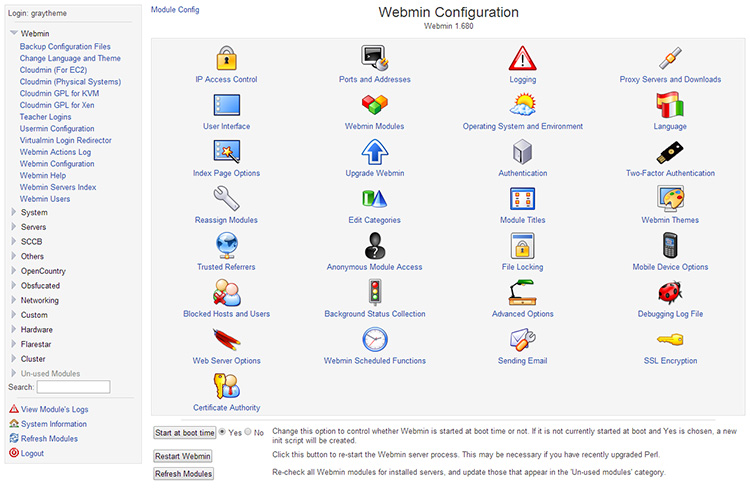
Task: Open Backup Configuration Files in sidebar
Action: pos(65,46)
